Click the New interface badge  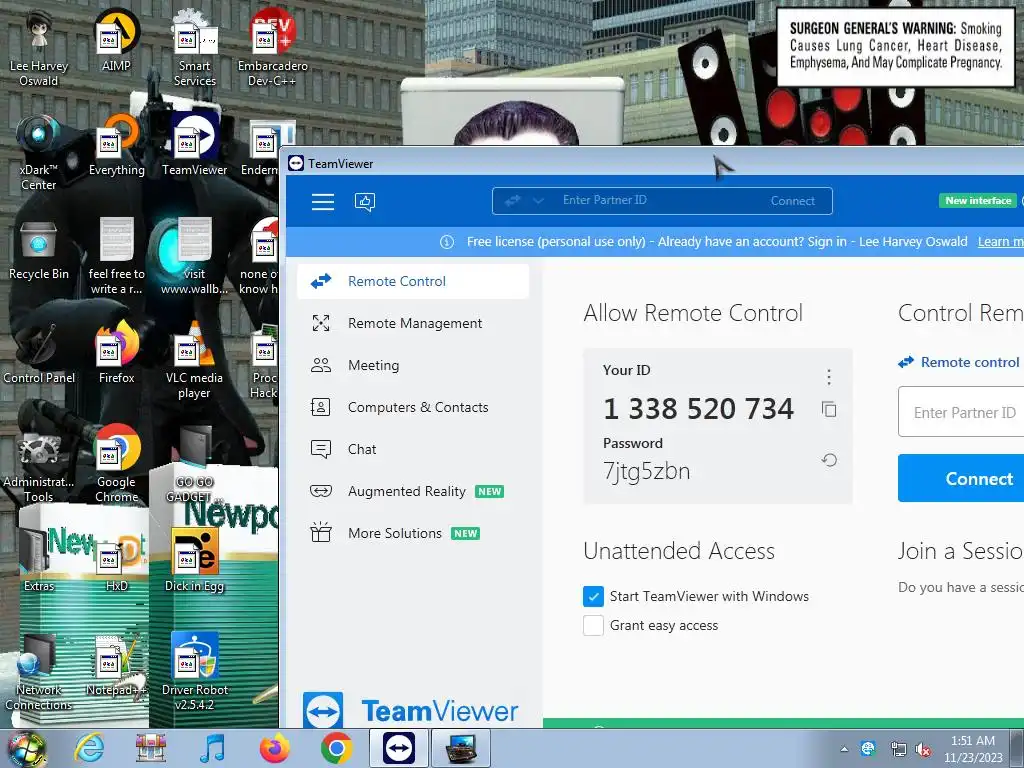coord(978,200)
